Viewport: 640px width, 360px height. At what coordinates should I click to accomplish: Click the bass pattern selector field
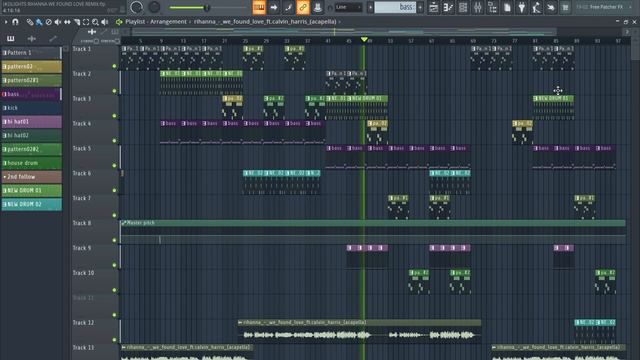(395, 7)
